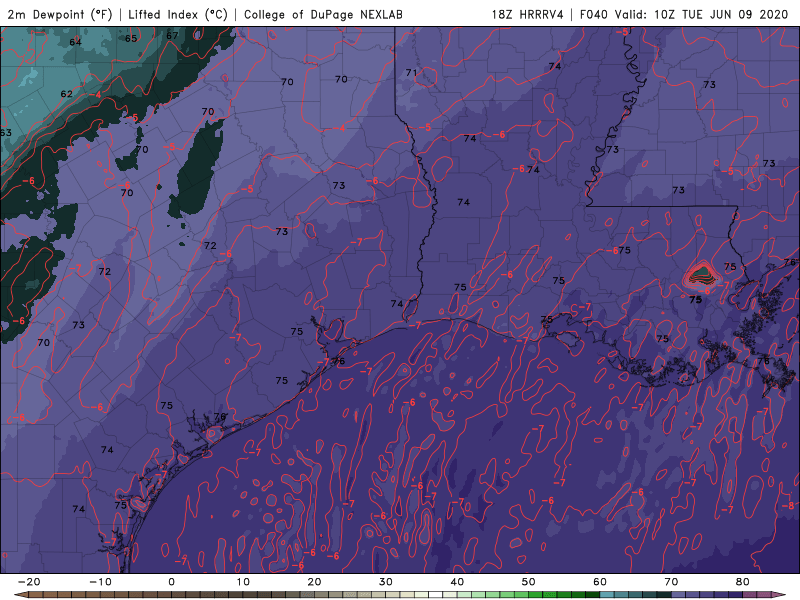
Task: Click the "Lifted Index (°C)" title text
Action: tap(178, 14)
